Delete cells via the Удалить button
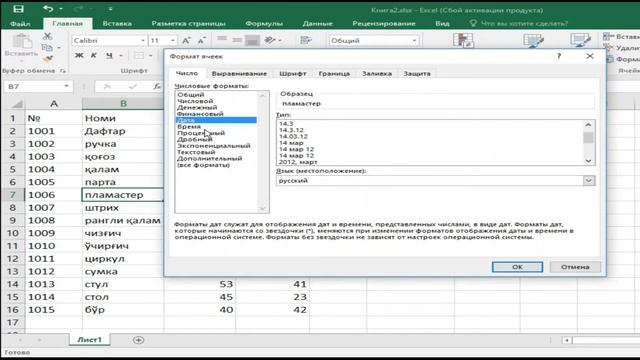640x360 pixels. pos(621,48)
